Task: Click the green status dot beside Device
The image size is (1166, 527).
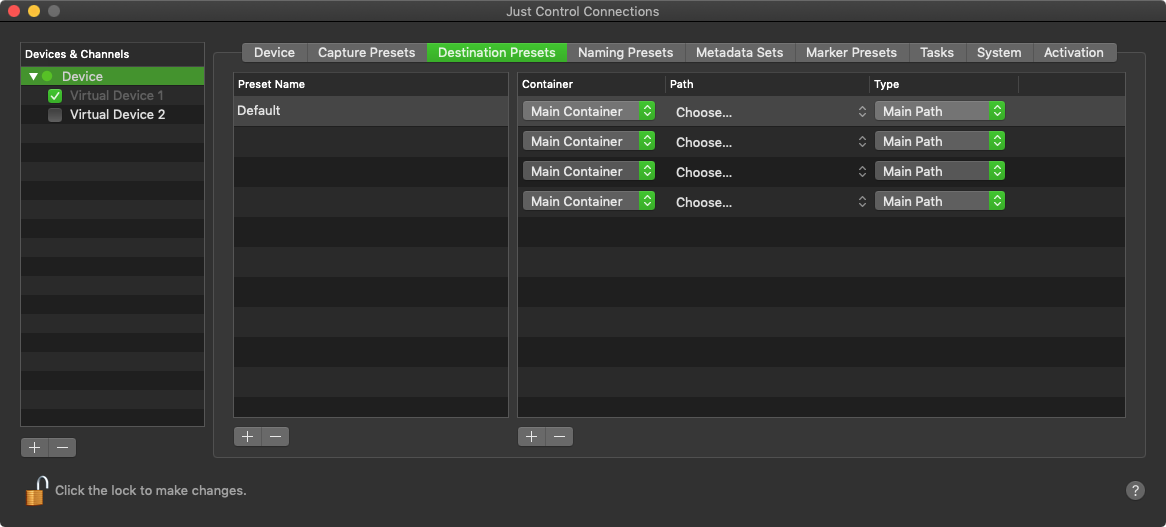Action: pos(47,77)
